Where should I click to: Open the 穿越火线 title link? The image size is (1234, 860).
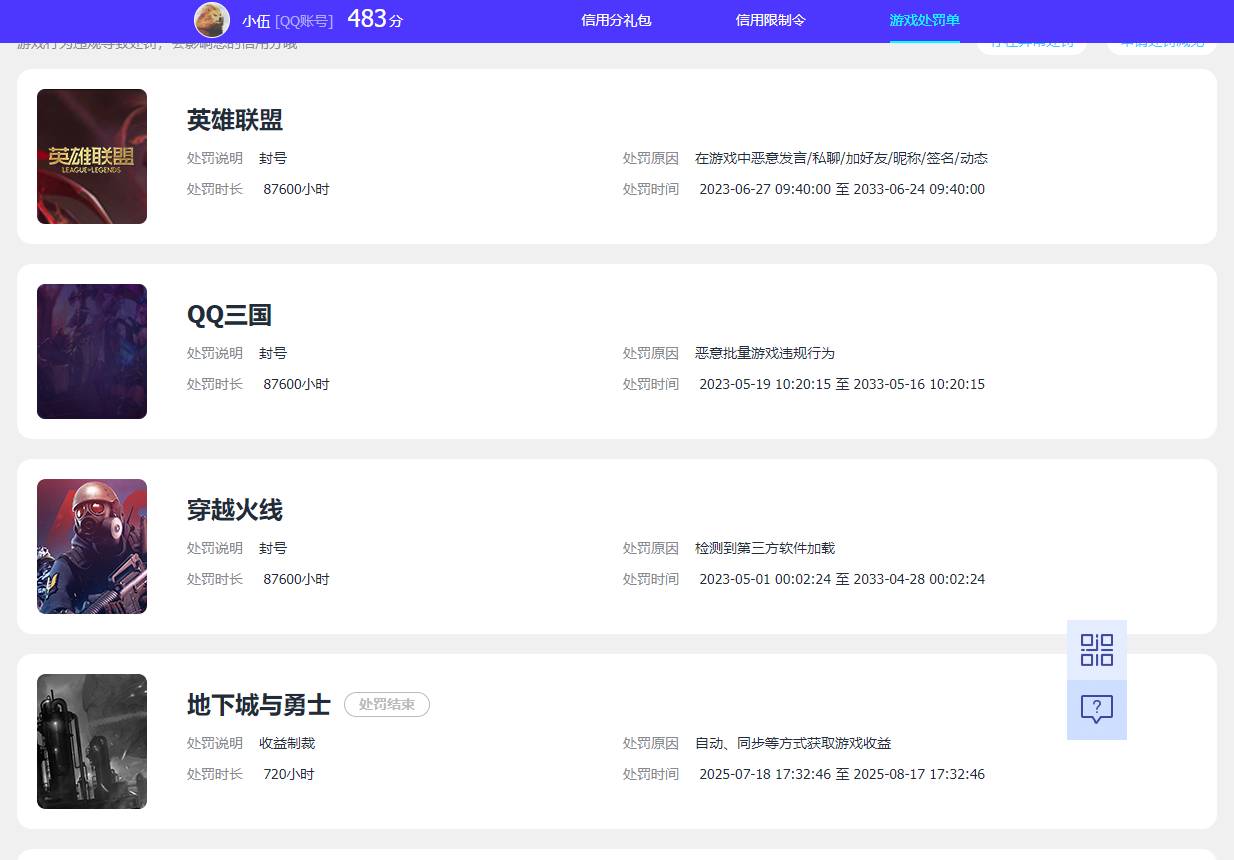234,510
